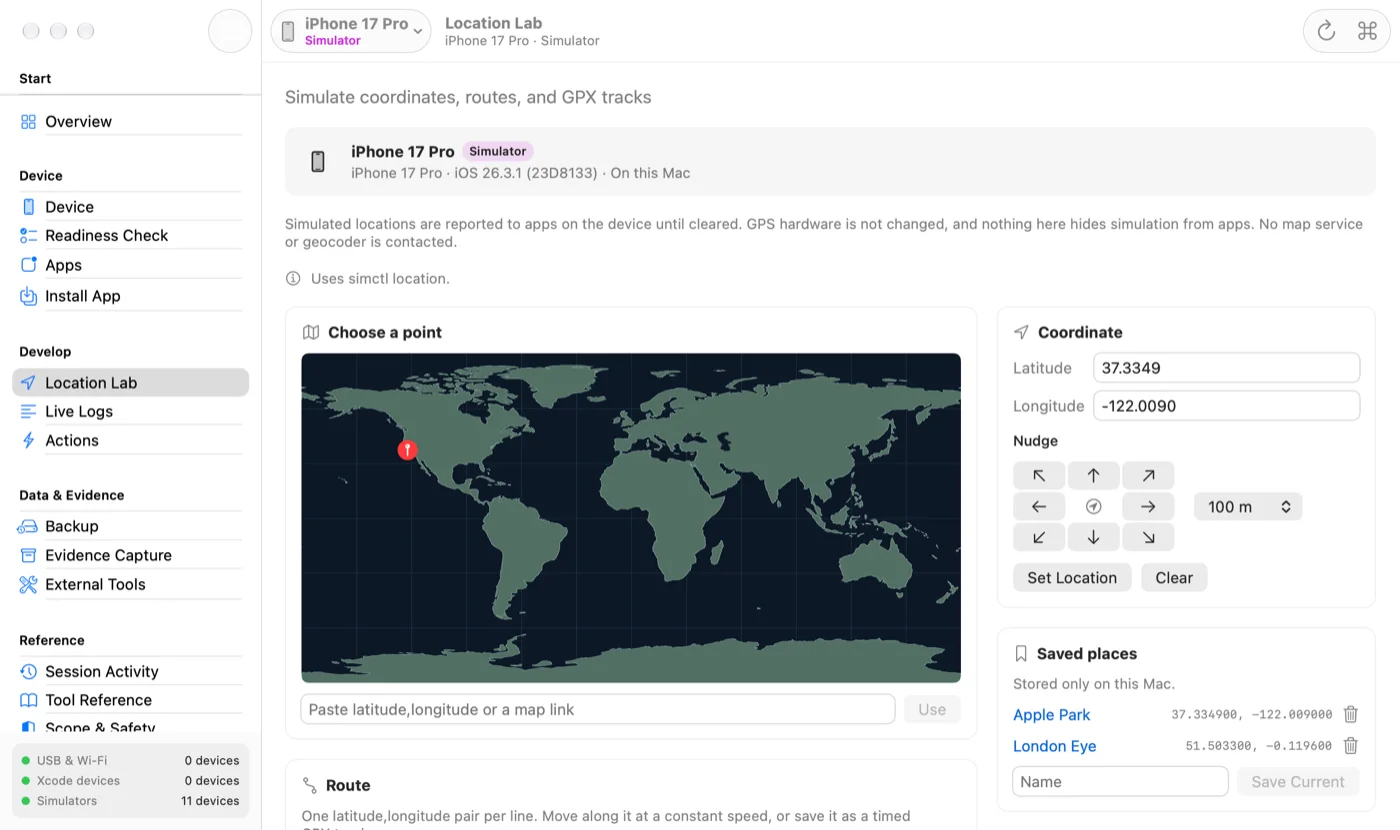Open Install App in the sidebar
This screenshot has height=830, width=1400.
point(130,296)
